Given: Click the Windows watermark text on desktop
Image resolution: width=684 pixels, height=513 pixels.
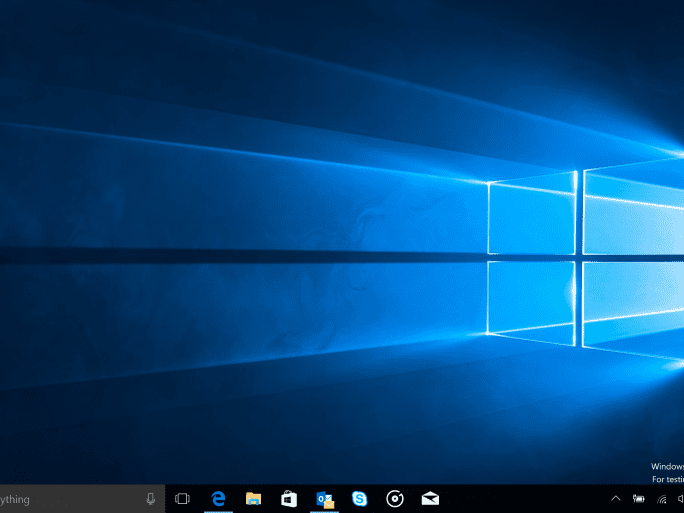Looking at the screenshot, I should (667, 466).
